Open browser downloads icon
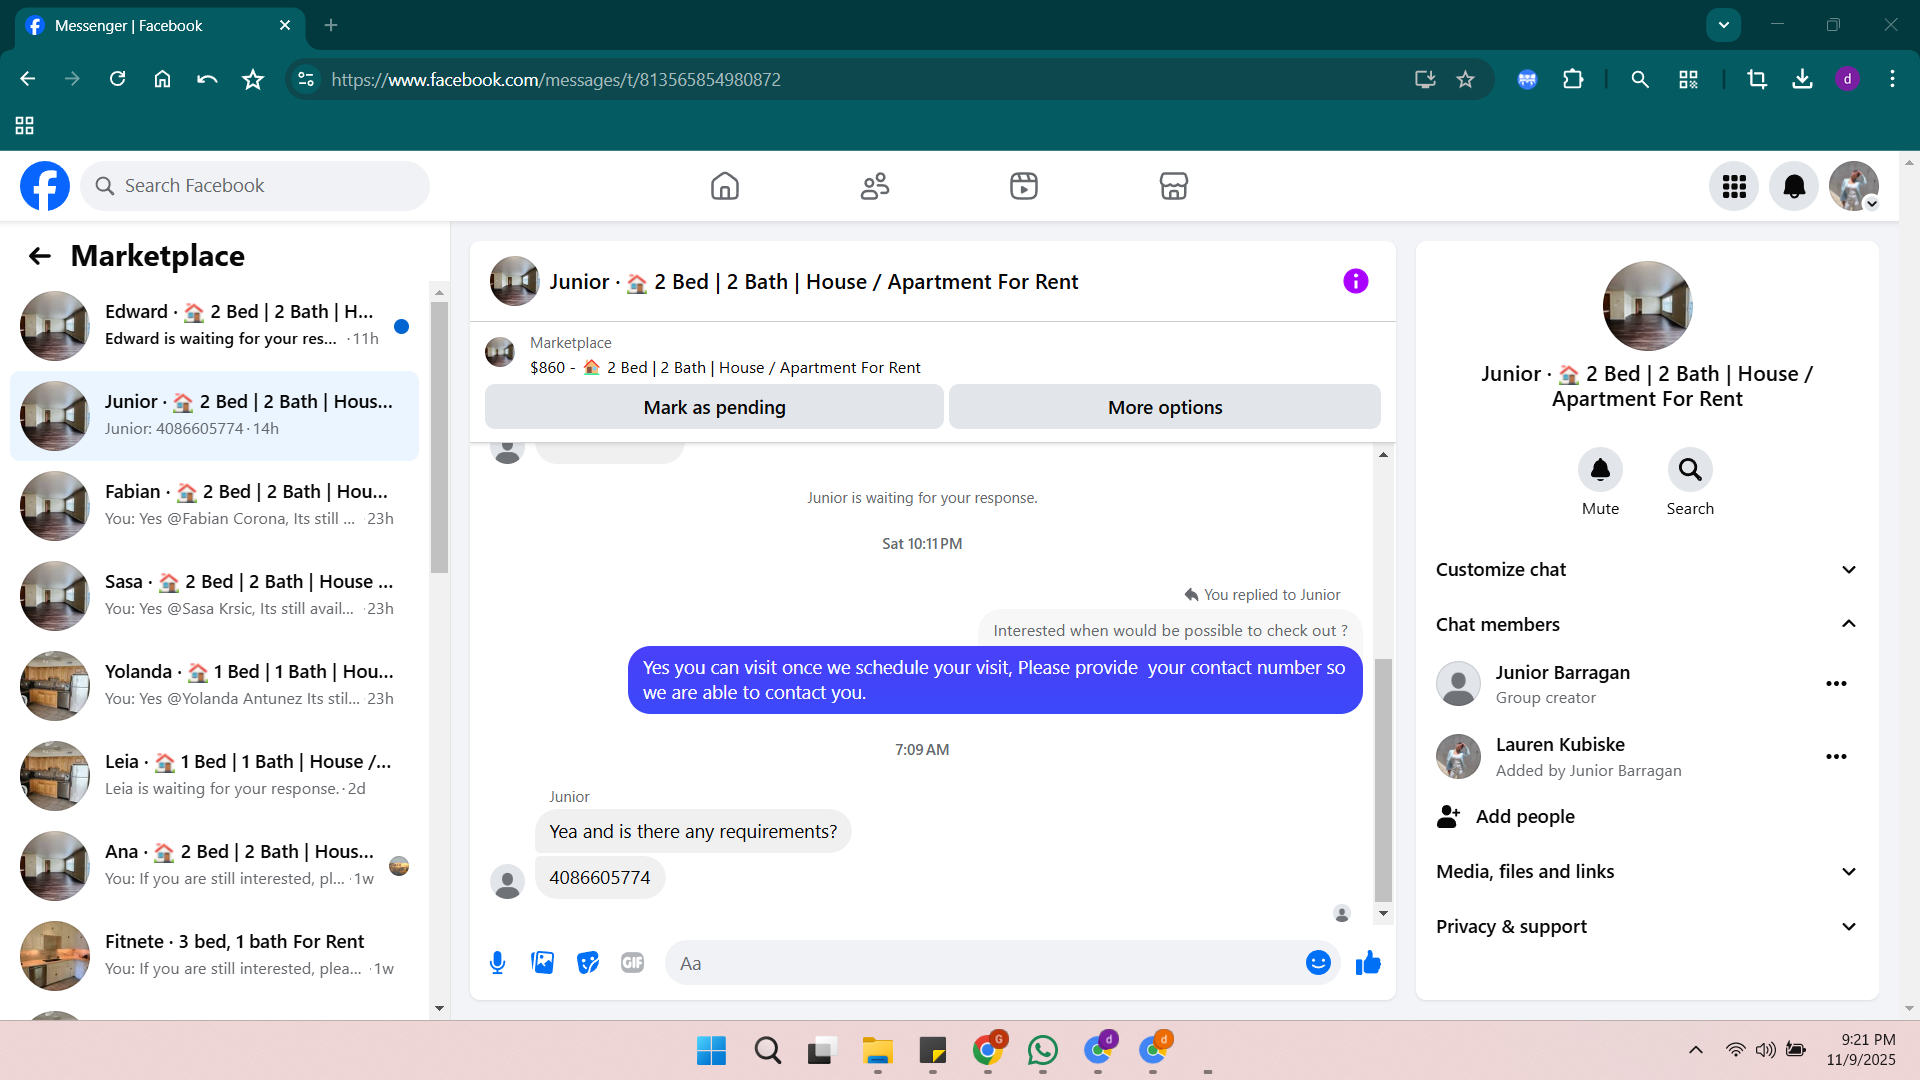Viewport: 1920px width, 1080px height. (1802, 79)
